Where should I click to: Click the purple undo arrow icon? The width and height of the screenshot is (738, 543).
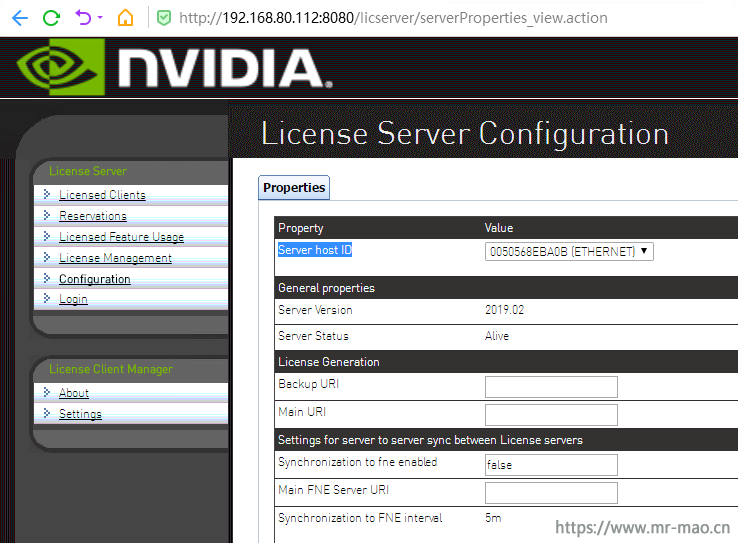pyautogui.click(x=83, y=18)
